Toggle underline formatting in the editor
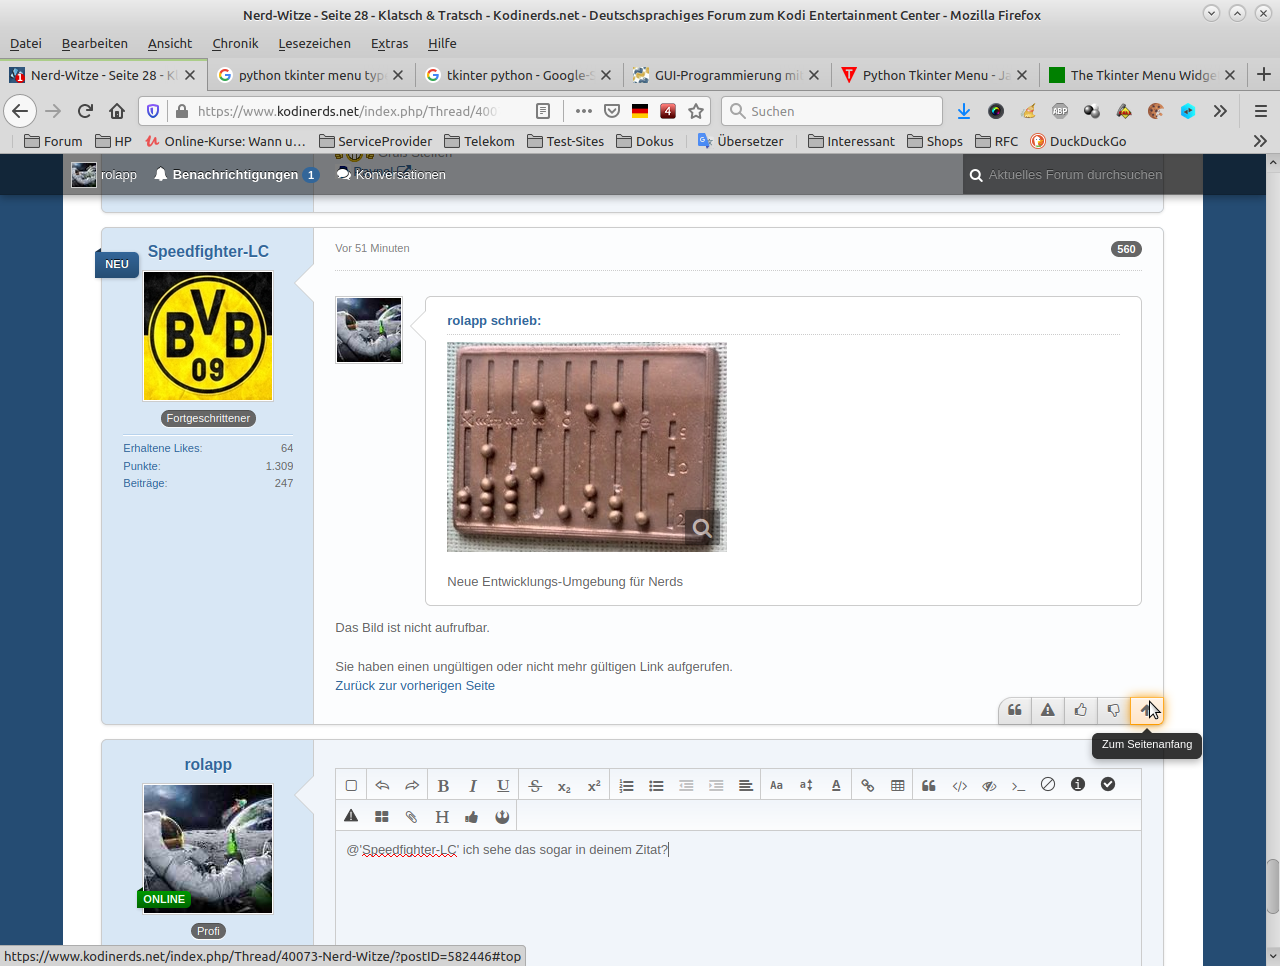The width and height of the screenshot is (1280, 966). pos(503,785)
